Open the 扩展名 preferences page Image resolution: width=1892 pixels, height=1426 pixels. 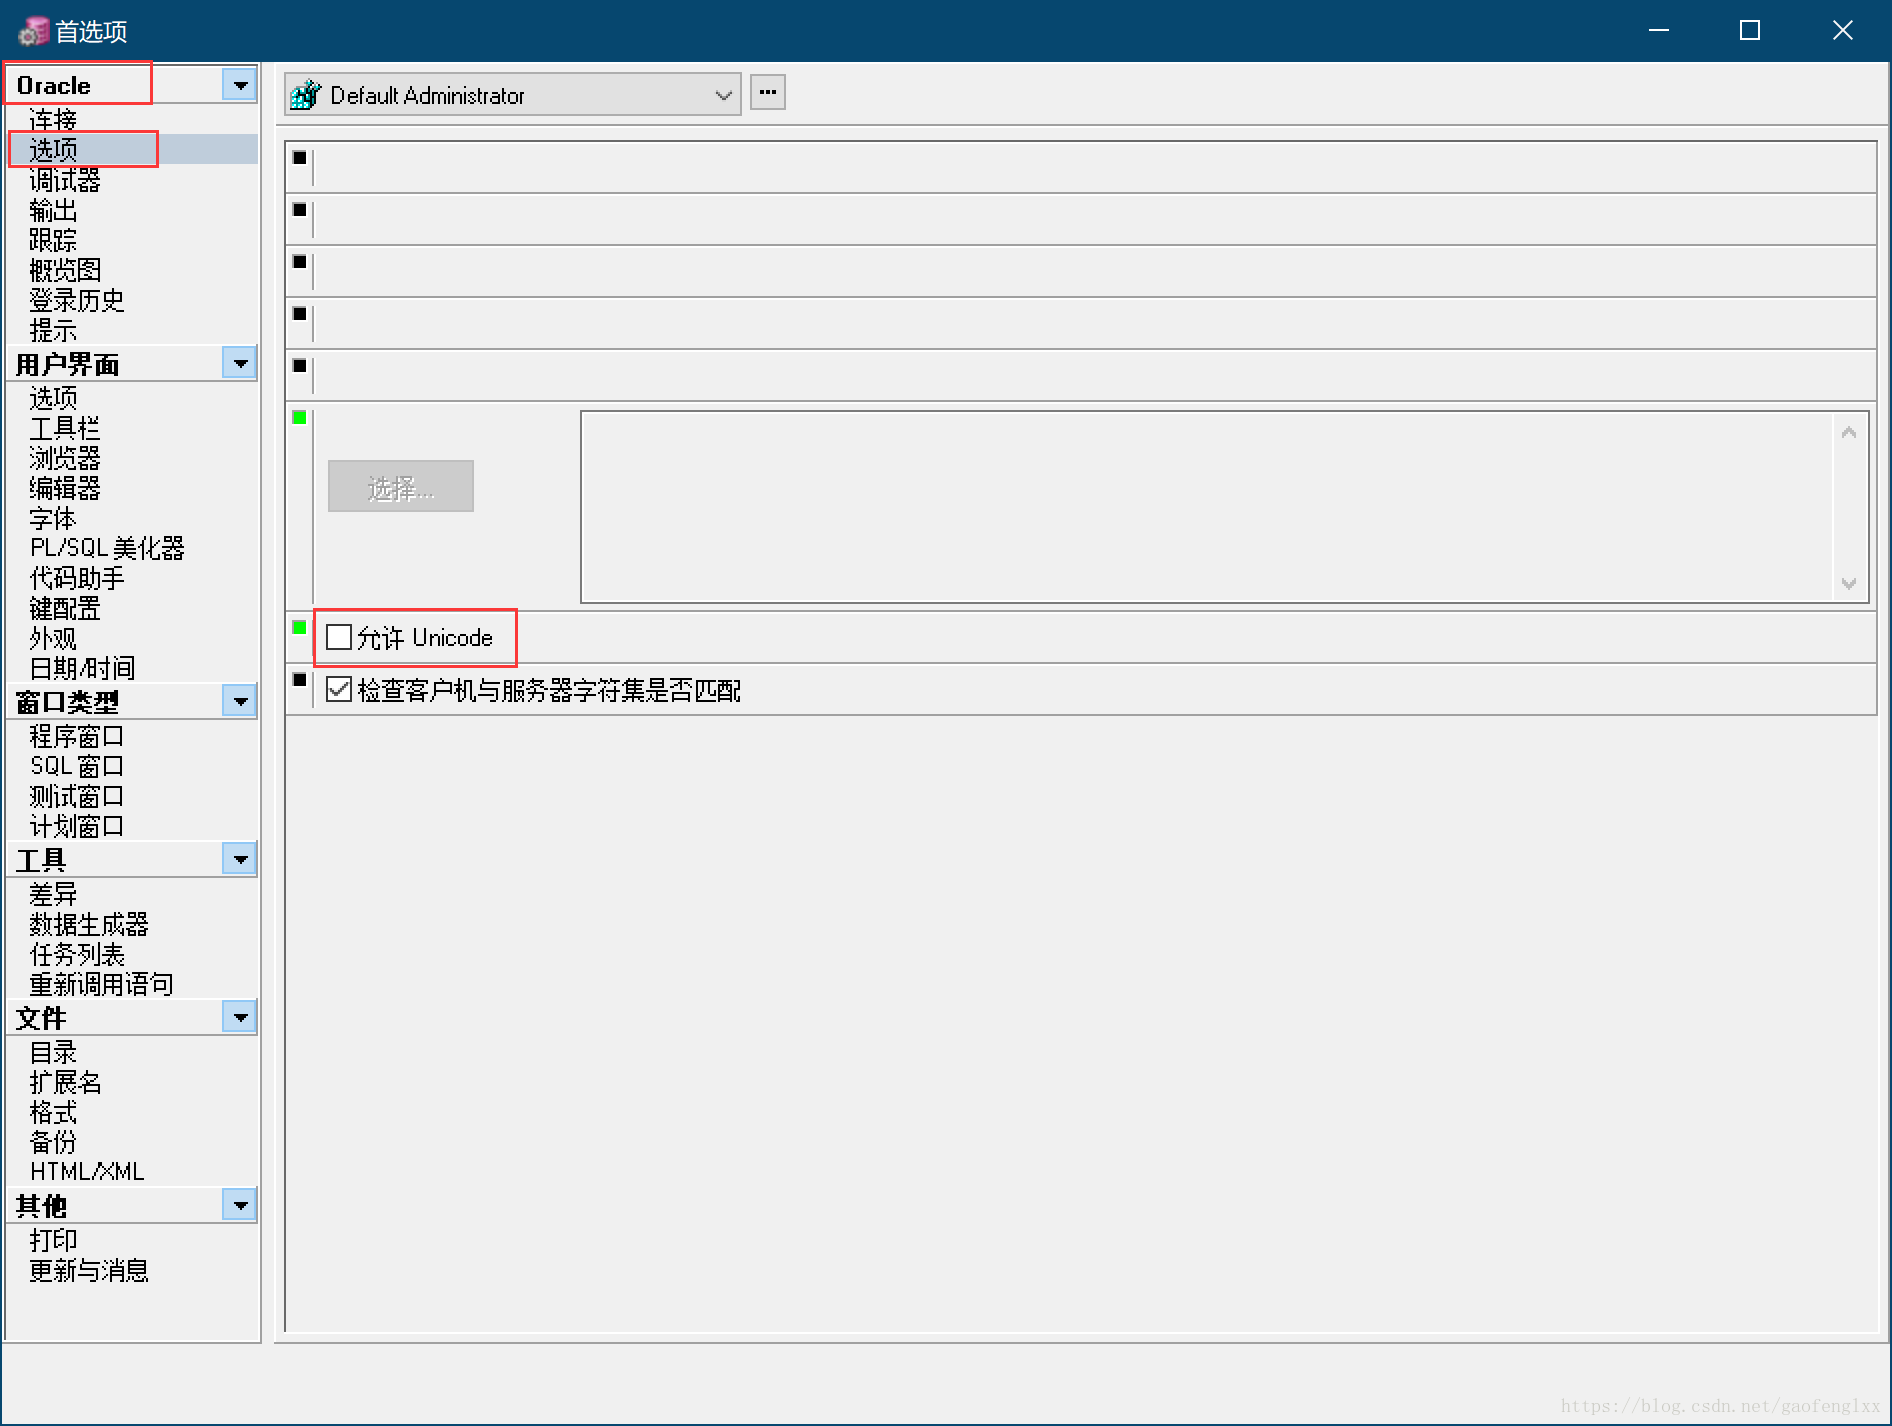(65, 1082)
